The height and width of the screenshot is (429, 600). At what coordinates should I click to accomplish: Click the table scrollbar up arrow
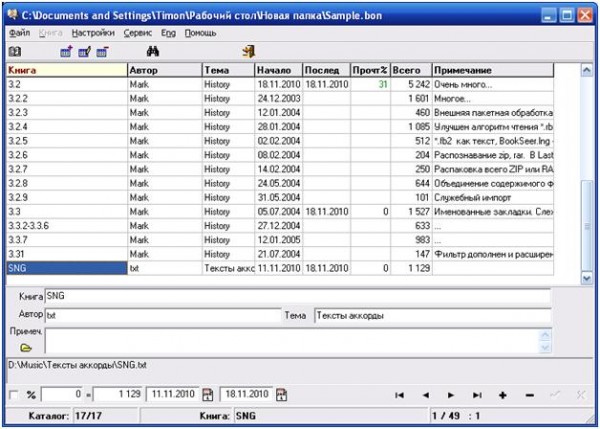pos(587,70)
